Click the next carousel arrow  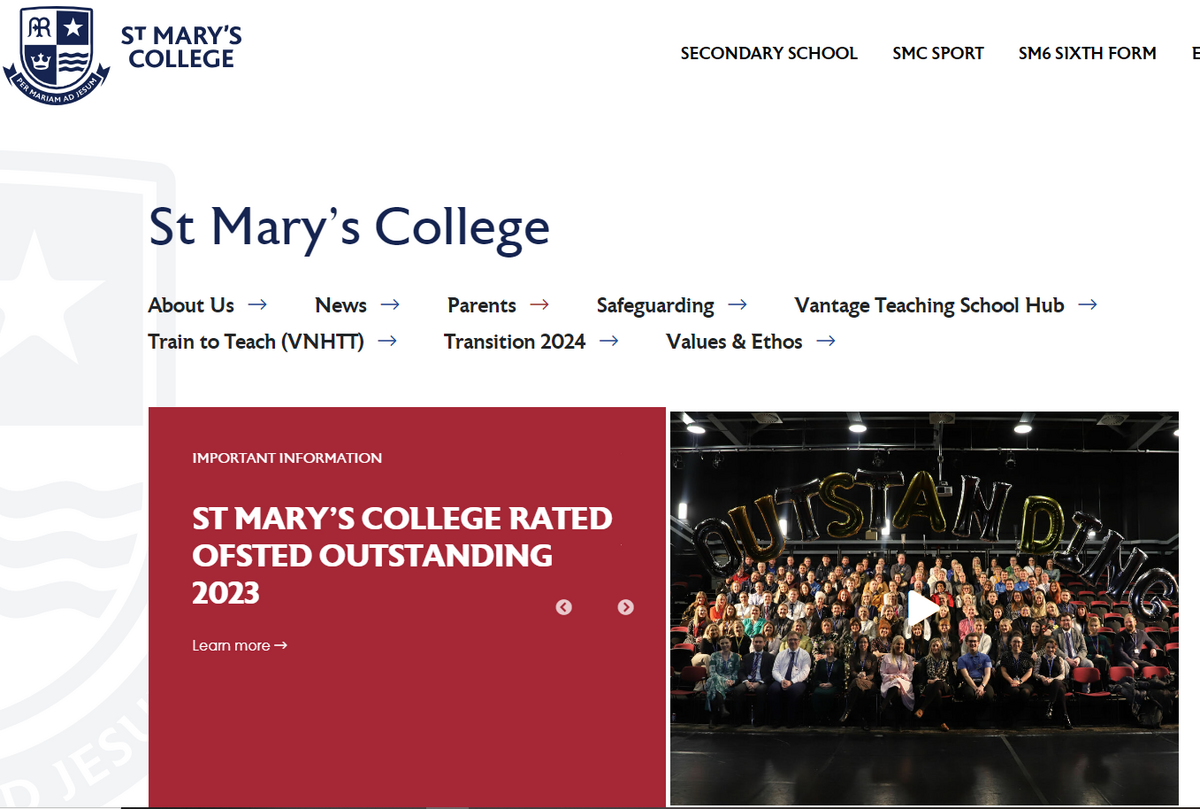point(625,607)
